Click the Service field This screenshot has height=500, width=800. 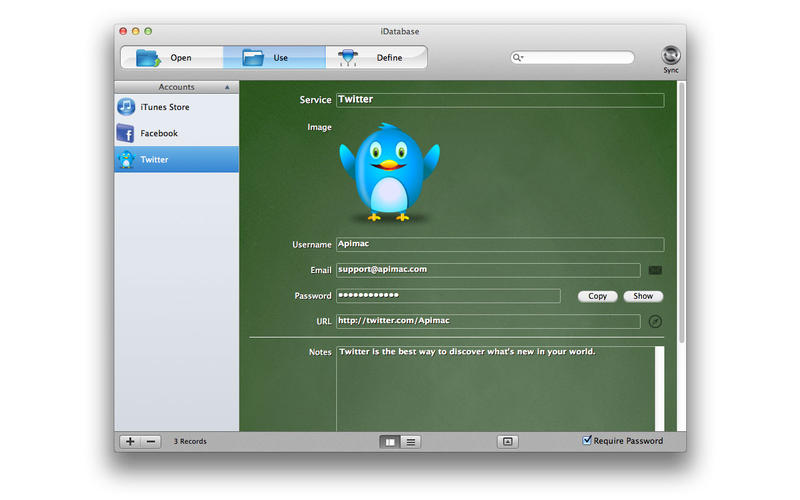pyautogui.click(x=500, y=99)
